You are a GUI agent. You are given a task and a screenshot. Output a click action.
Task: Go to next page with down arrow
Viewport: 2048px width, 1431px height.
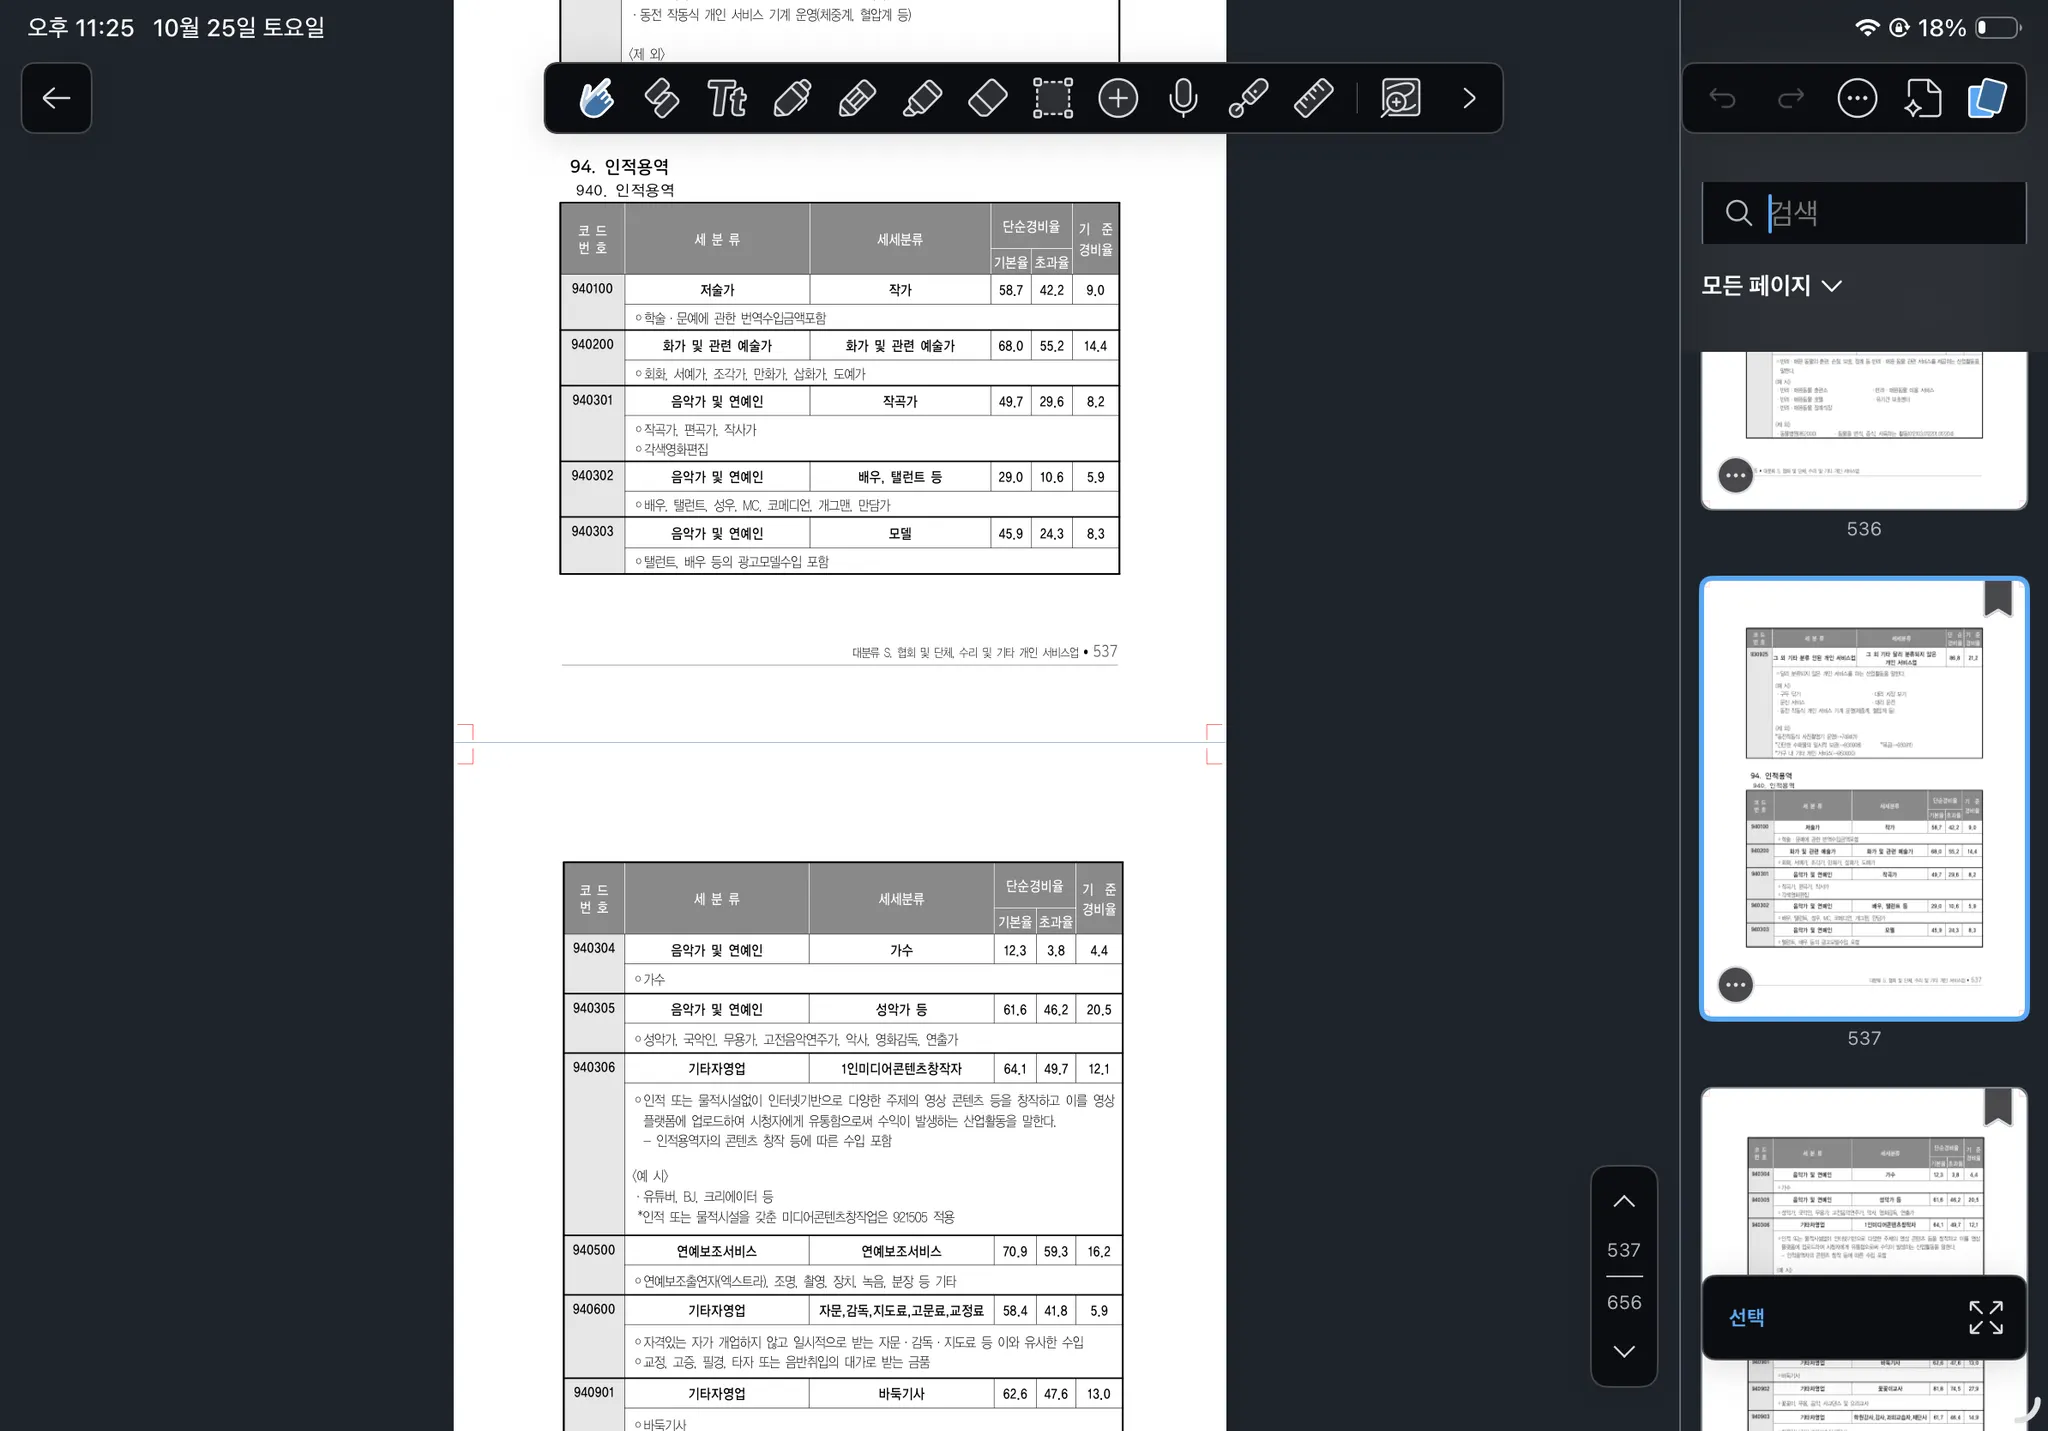pos(1624,1351)
